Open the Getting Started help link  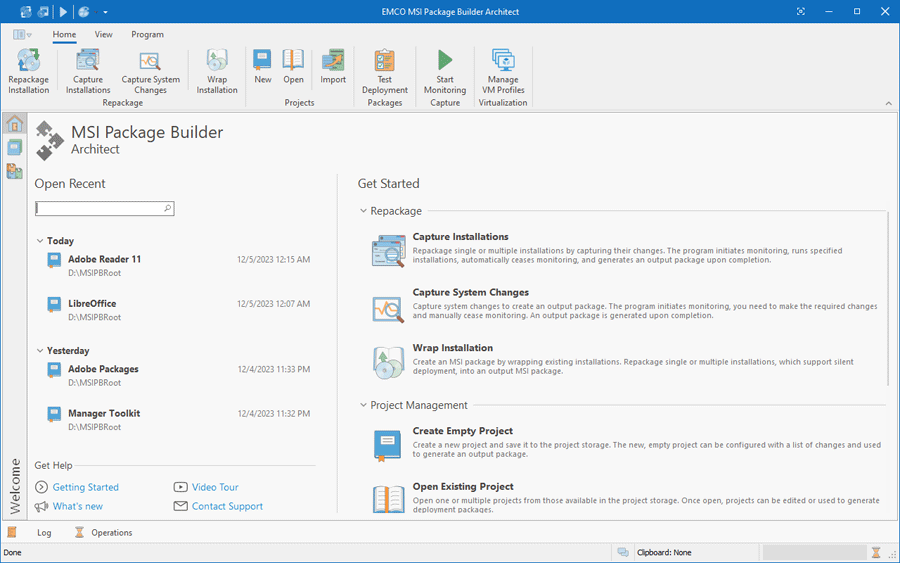click(86, 487)
